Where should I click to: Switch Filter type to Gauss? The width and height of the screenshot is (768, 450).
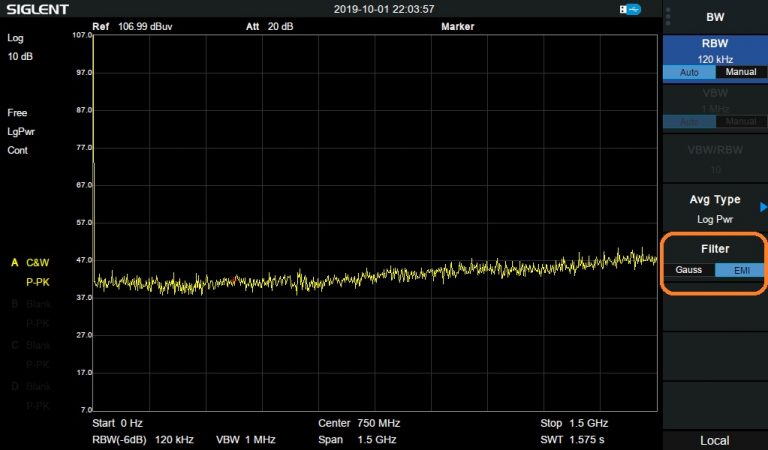click(689, 270)
